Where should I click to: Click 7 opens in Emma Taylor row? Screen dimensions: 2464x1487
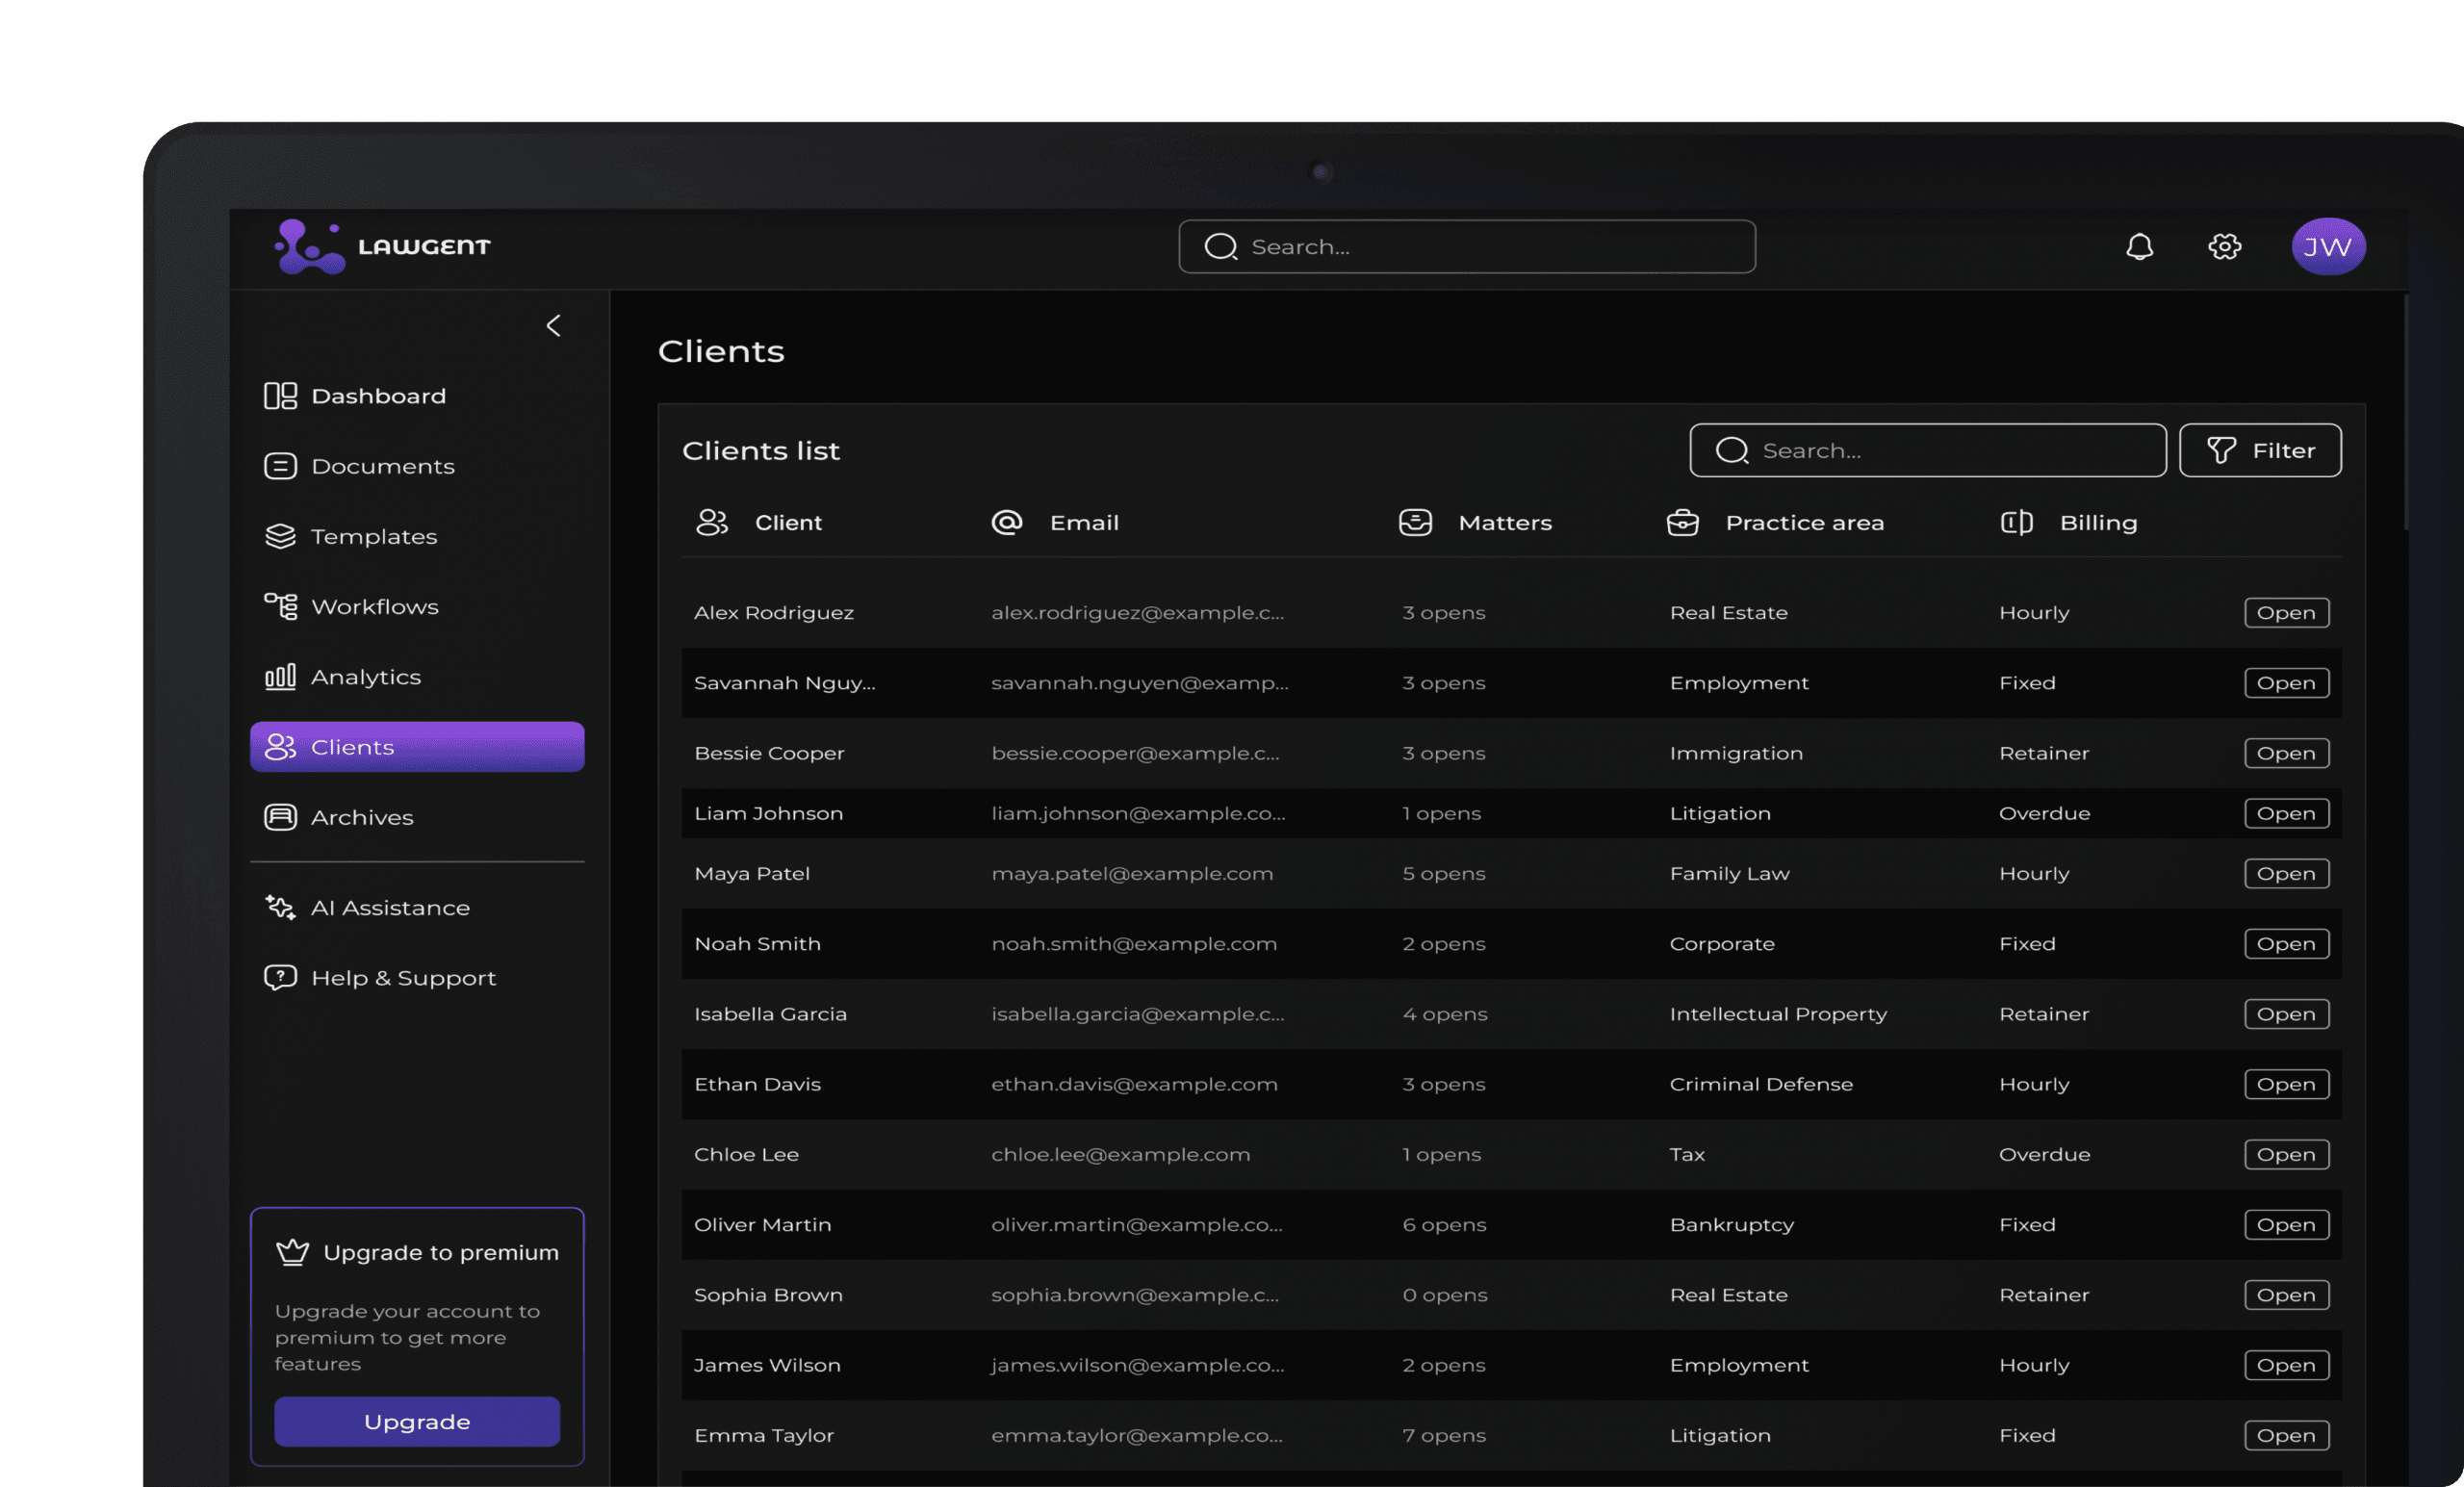point(1444,1436)
